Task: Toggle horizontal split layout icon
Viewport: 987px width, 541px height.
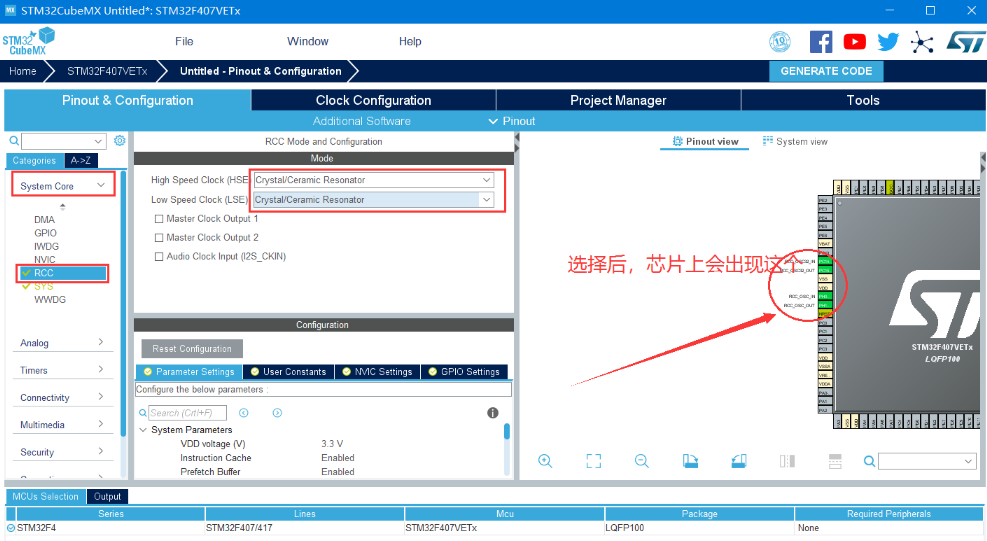Action: 835,461
